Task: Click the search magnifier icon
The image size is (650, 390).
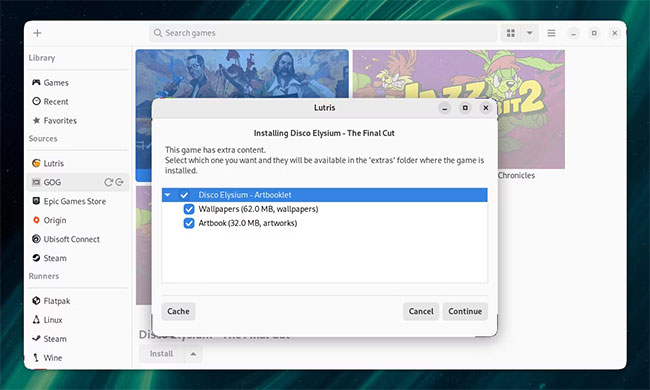Action: [x=158, y=33]
